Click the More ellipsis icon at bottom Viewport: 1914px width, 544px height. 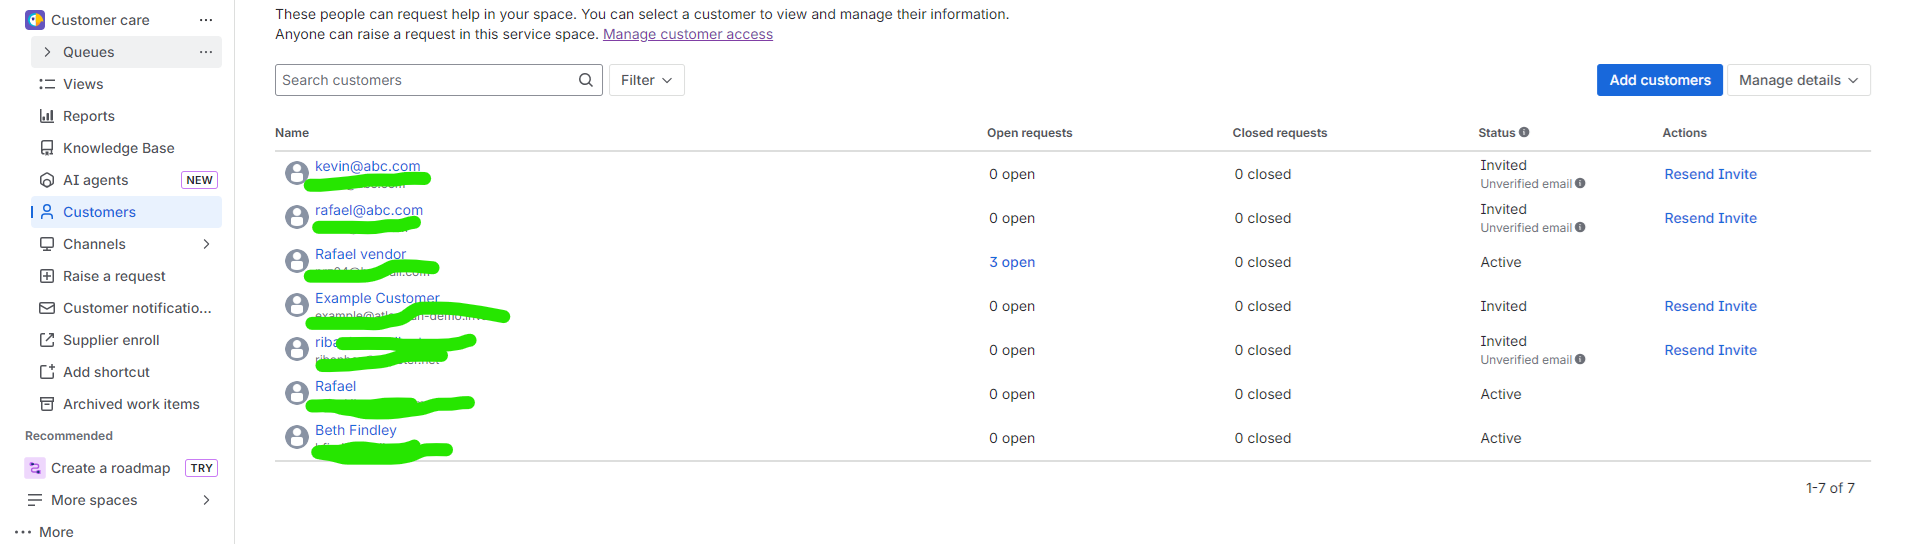(23, 532)
